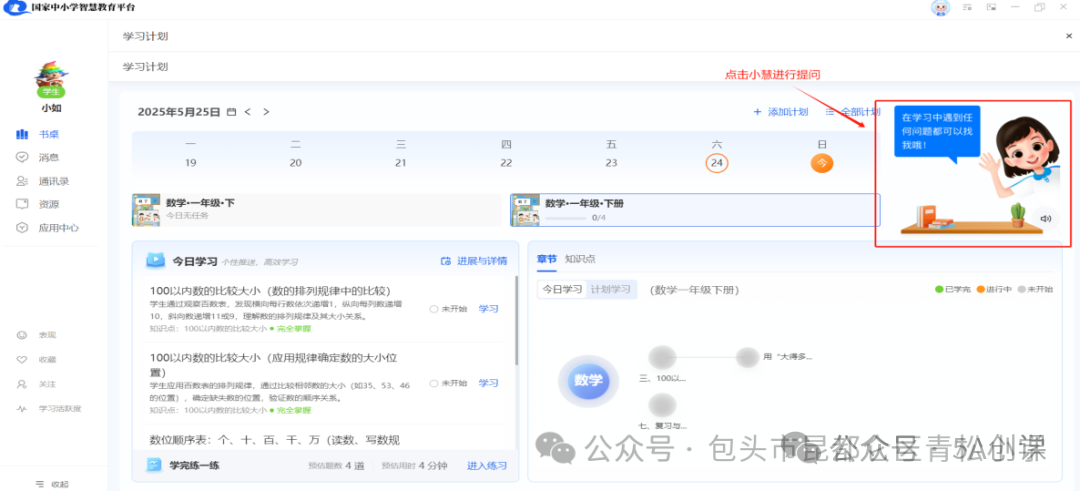Click 添加计划 to add a plan
The width and height of the screenshot is (1080, 491).
780,112
